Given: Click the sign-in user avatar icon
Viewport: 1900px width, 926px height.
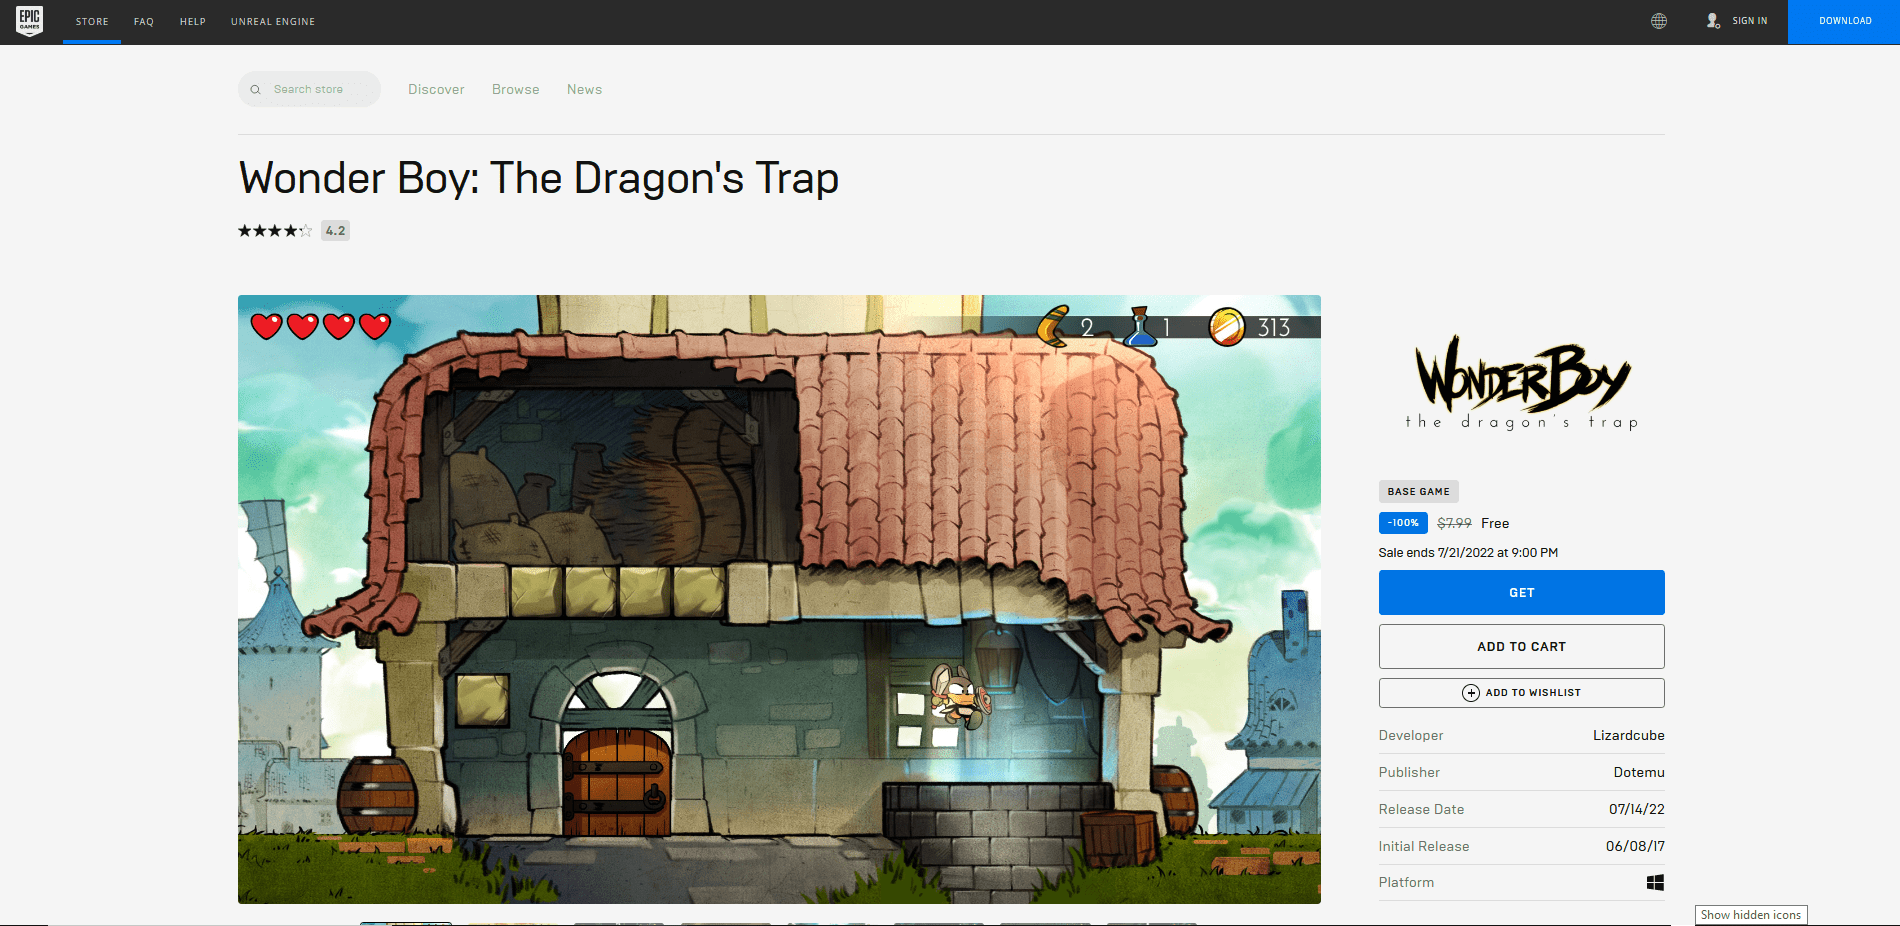Looking at the screenshot, I should pyautogui.click(x=1713, y=21).
